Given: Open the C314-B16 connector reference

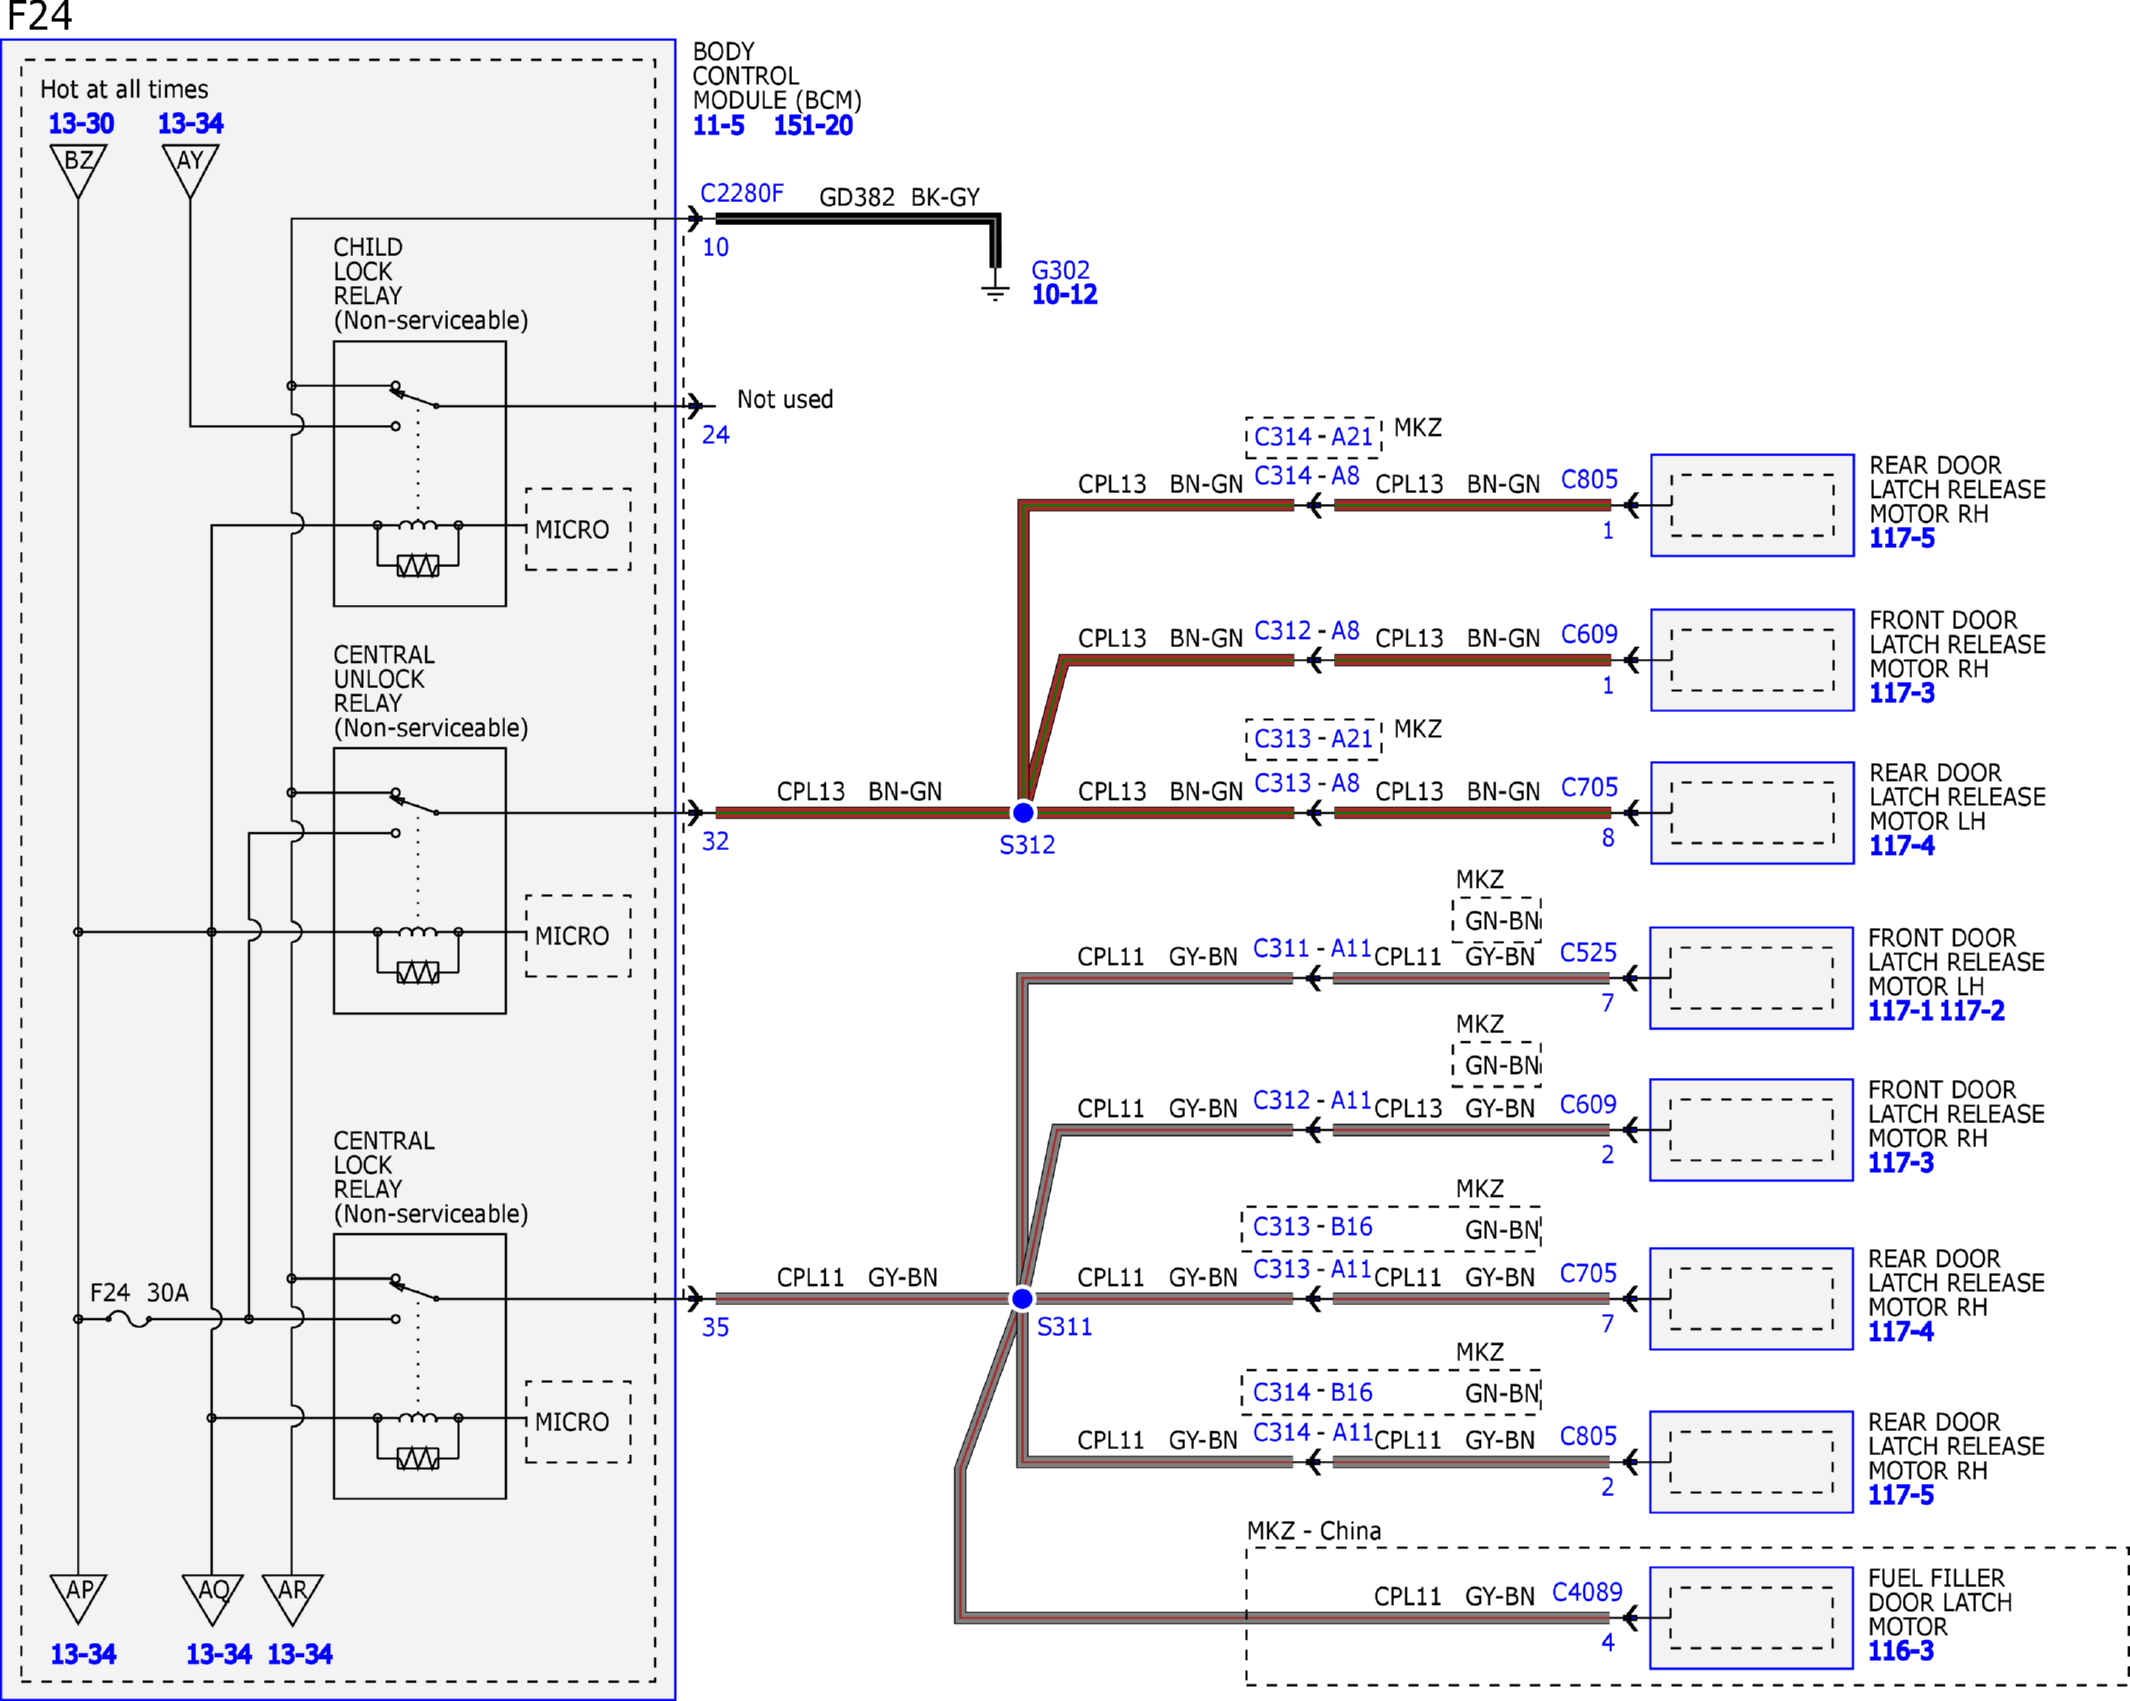Looking at the screenshot, I should coord(1312,1393).
